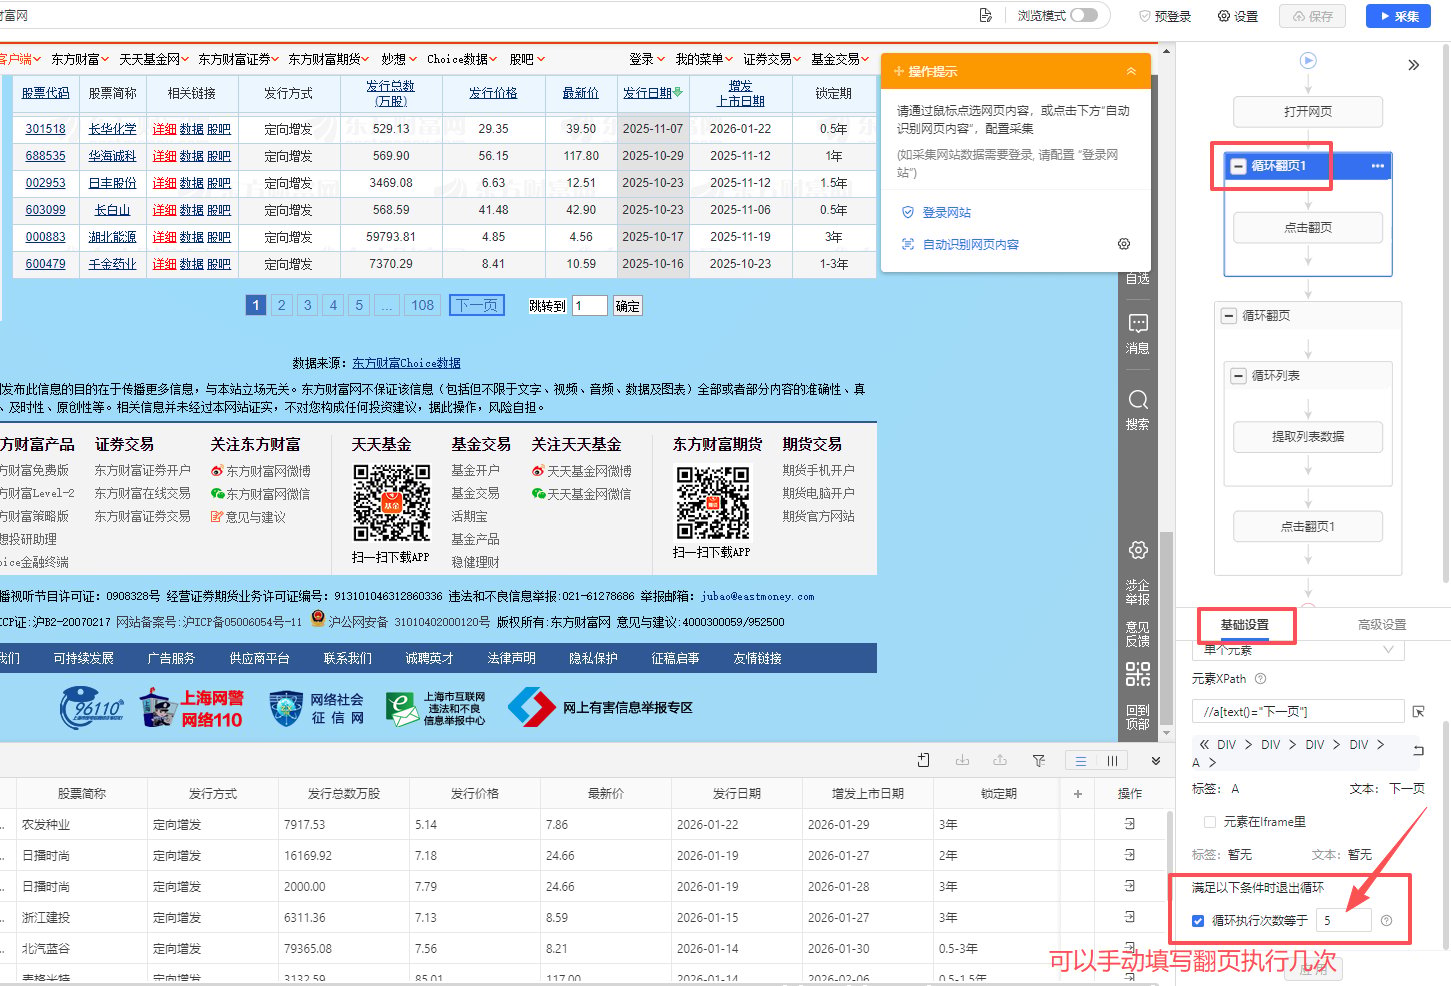Open 预登录 pre-login option
This screenshot has height=986, width=1451.
(1165, 16)
